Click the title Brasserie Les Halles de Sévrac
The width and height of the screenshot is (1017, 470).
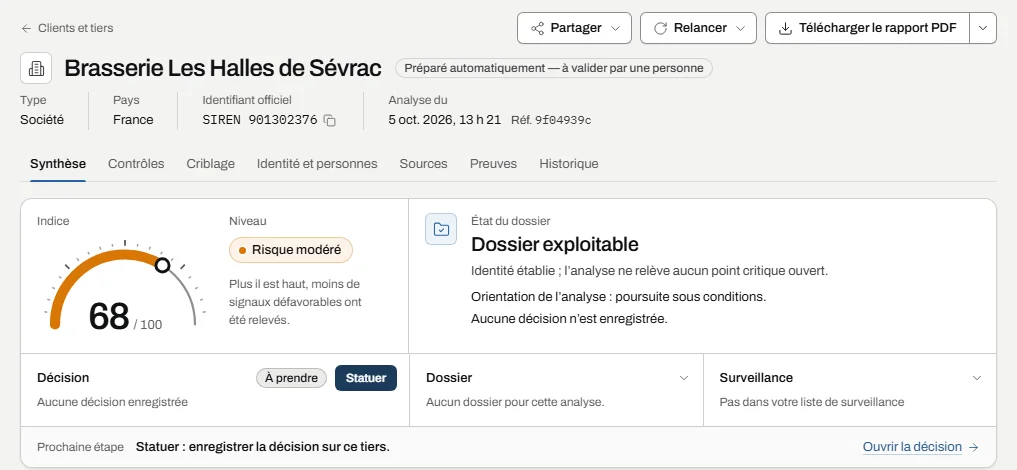tap(223, 68)
